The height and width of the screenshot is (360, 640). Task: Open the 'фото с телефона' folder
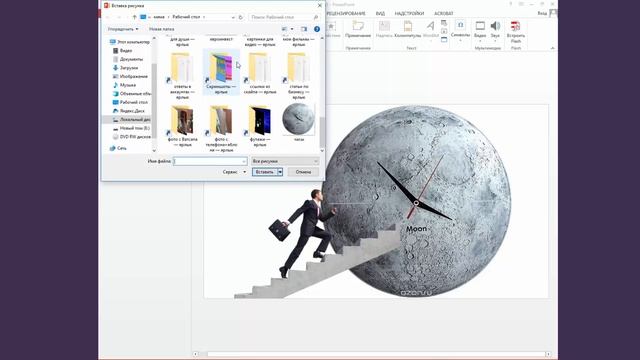[x=221, y=128]
